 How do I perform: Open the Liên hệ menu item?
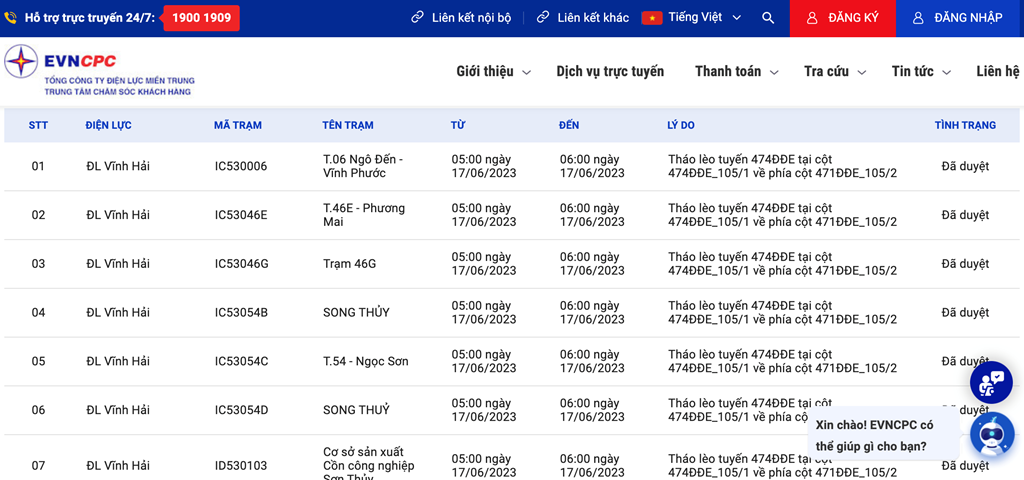[997, 72]
